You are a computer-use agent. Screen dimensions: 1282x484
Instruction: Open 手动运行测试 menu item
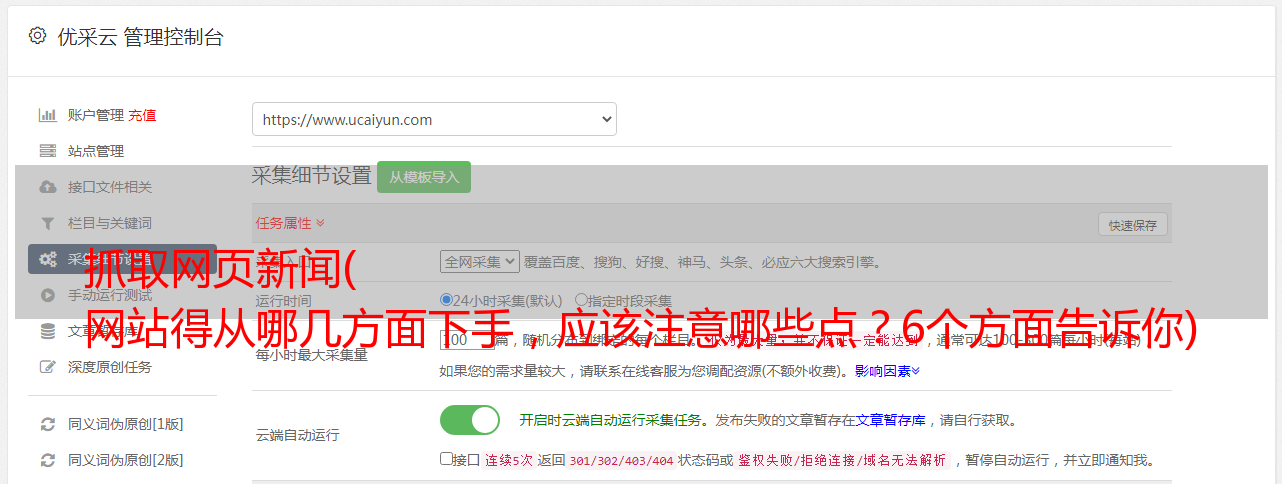click(110, 295)
